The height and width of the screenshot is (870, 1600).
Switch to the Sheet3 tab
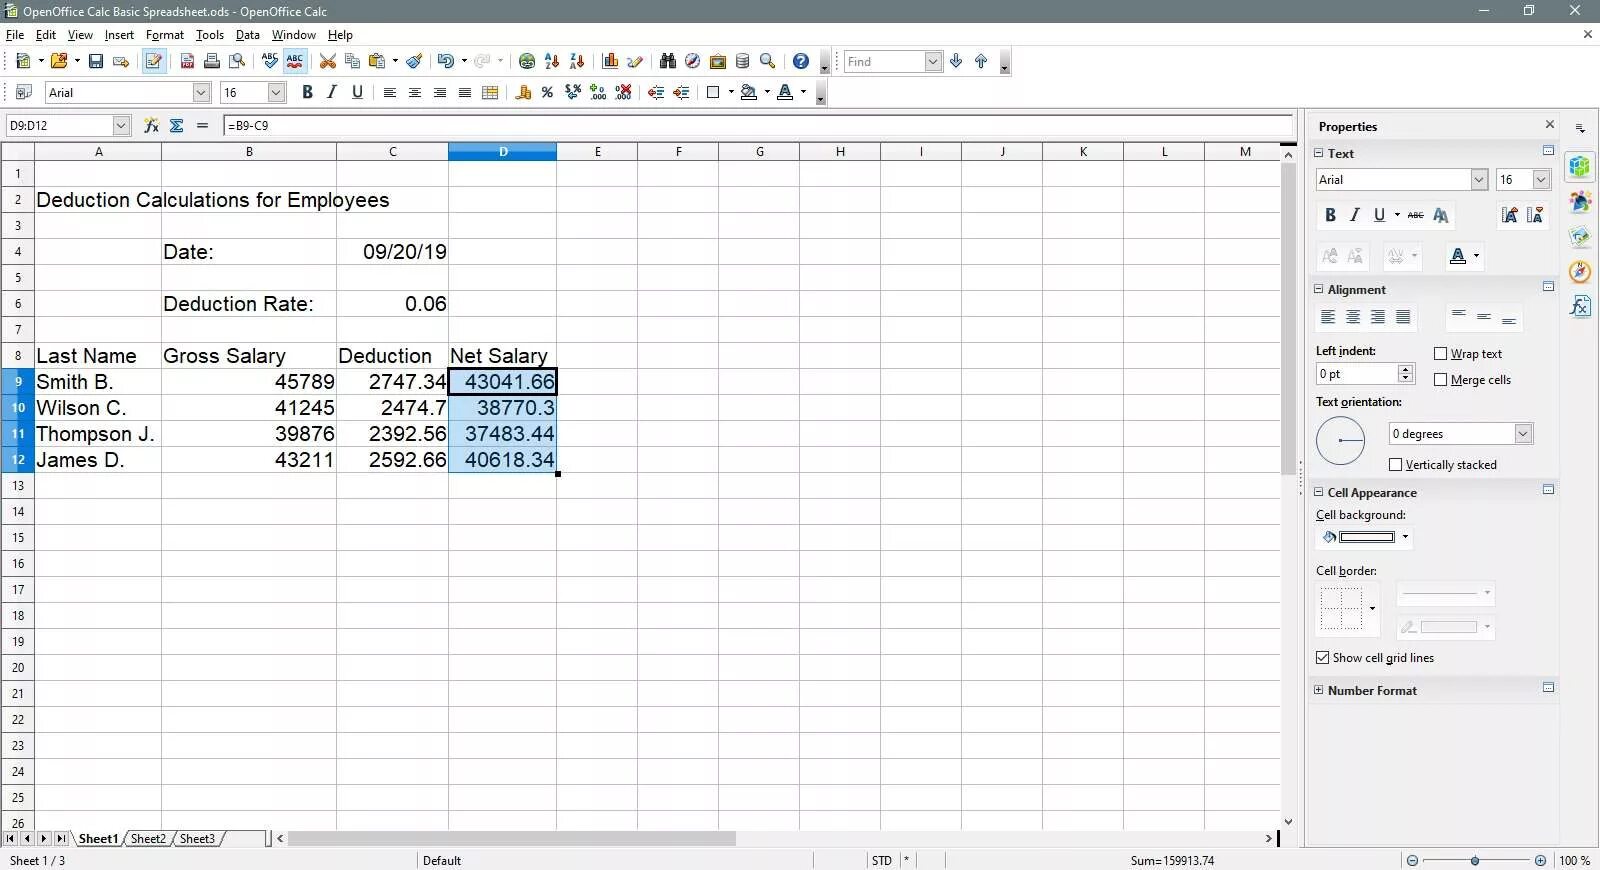click(x=197, y=838)
